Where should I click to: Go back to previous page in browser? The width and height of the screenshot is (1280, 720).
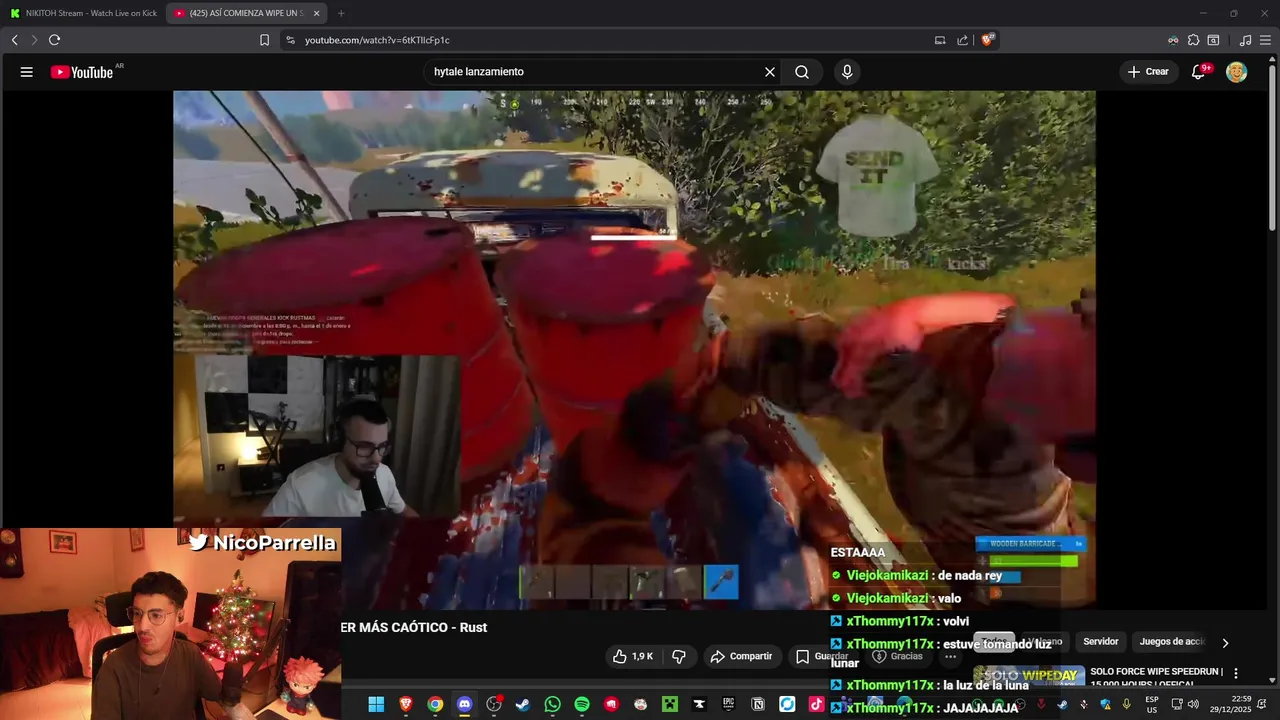click(x=15, y=40)
